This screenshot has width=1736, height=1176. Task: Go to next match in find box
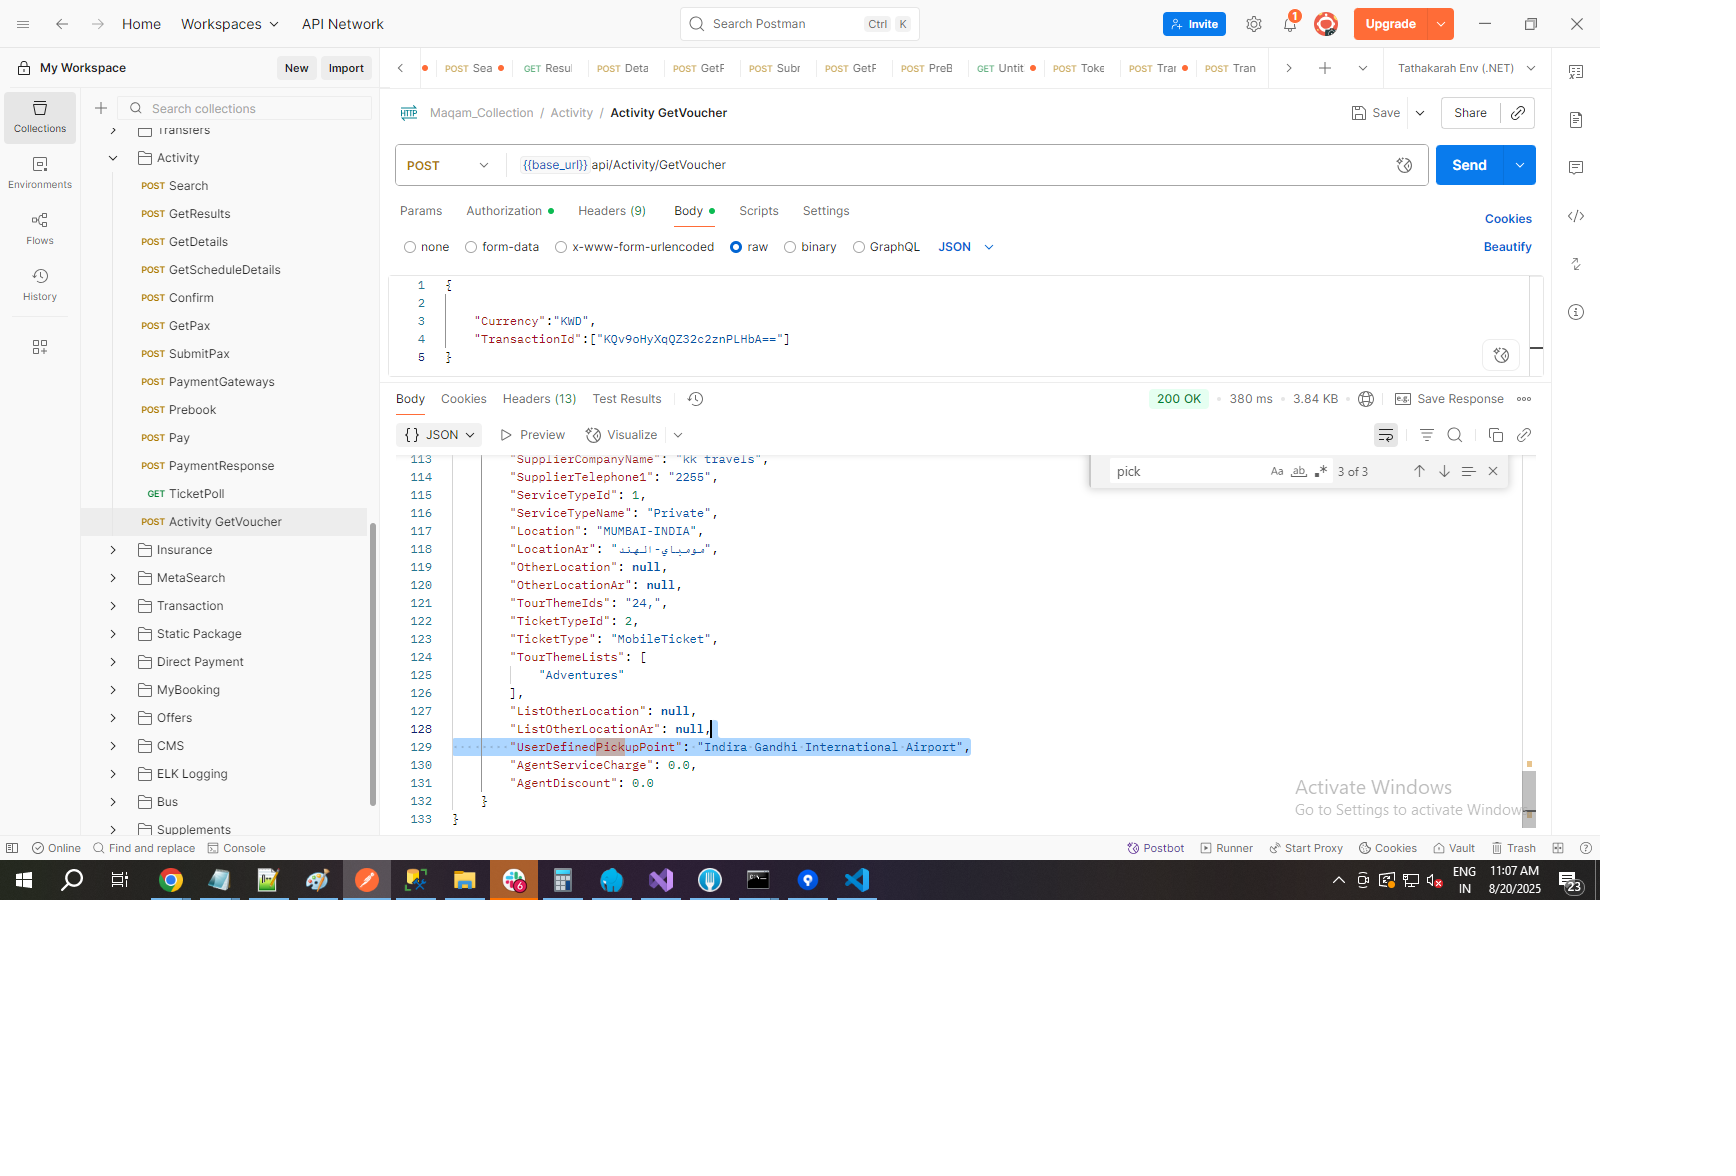(x=1444, y=471)
